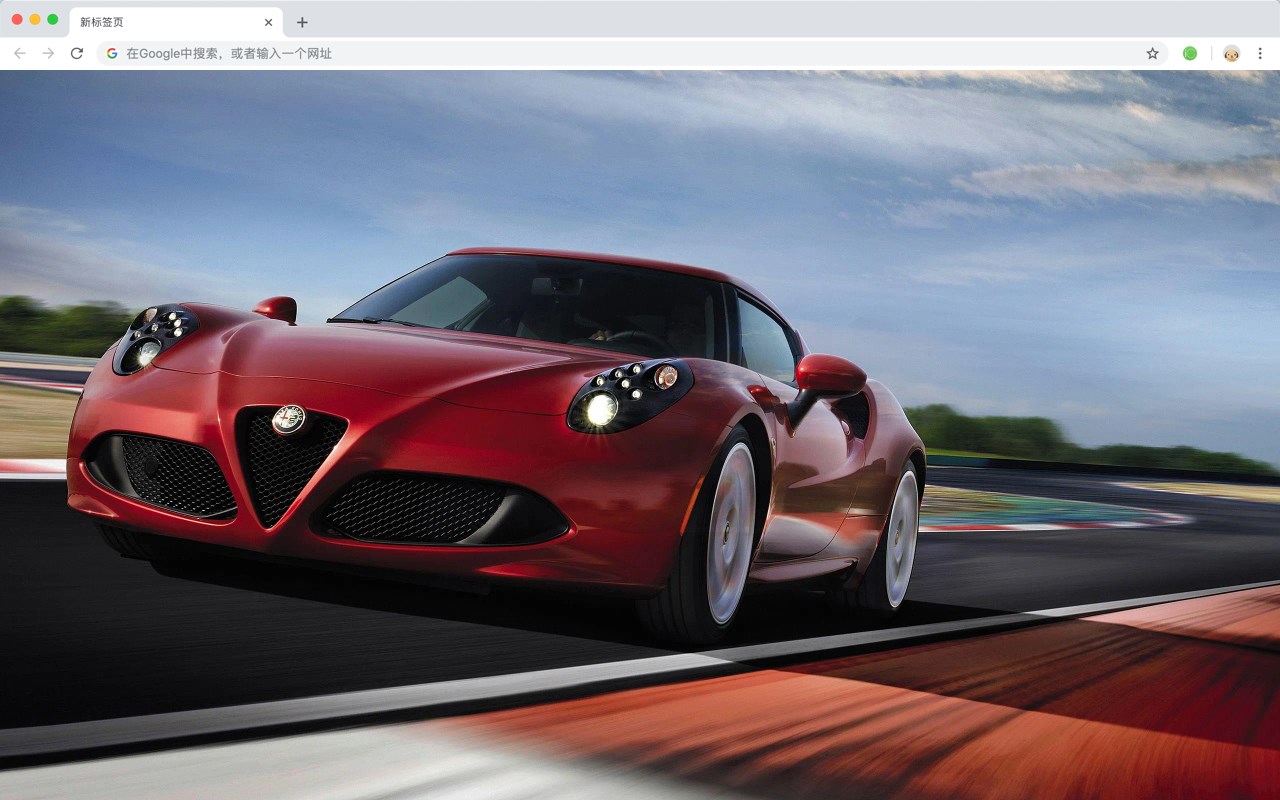1280x800 pixels.
Task: Open the user profile avatar
Action: click(1231, 53)
